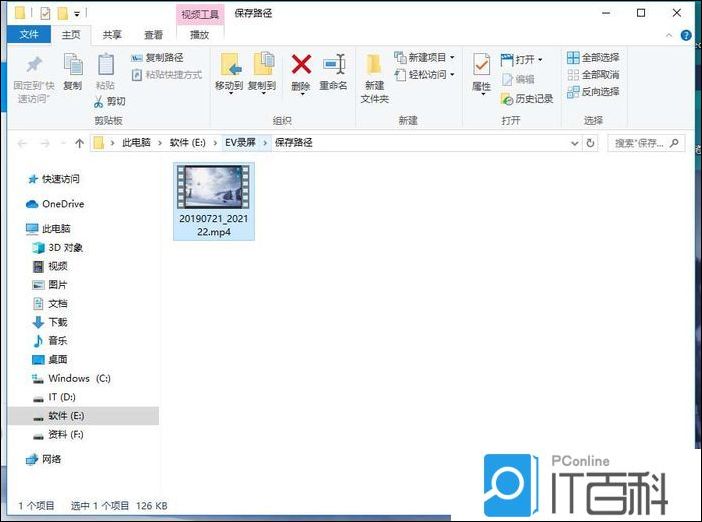Open 3D 对象 in the sidebar
Screen dimensions: 702x522
58,248
